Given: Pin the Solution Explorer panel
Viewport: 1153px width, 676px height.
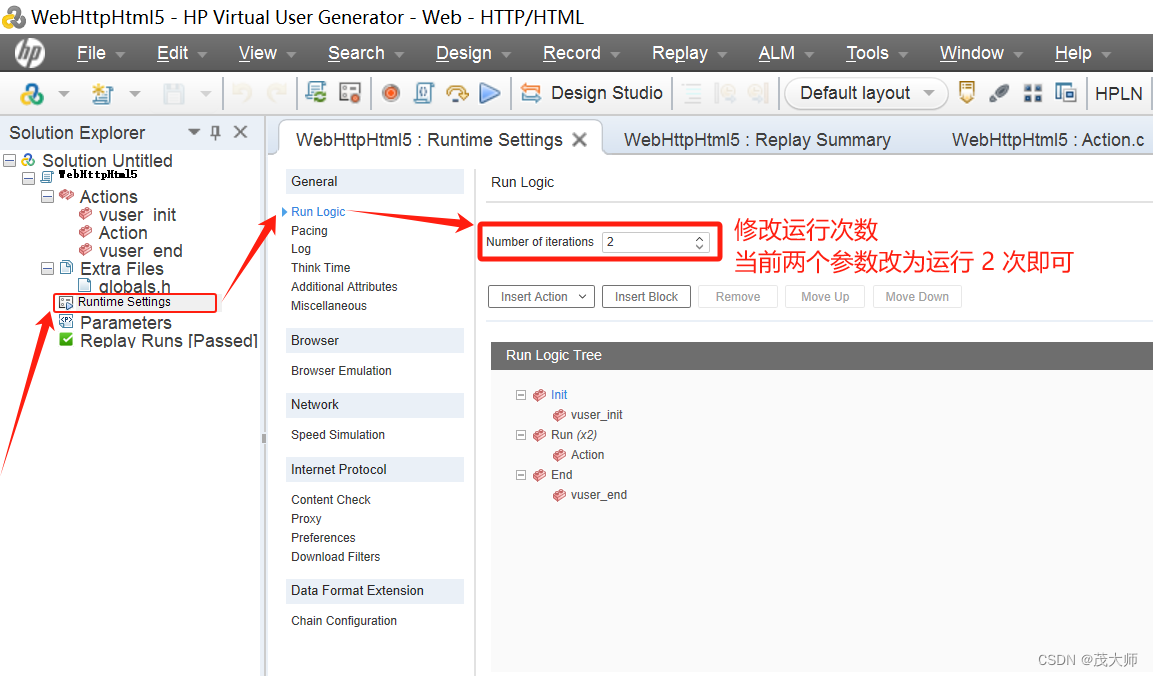Looking at the screenshot, I should click(x=215, y=132).
